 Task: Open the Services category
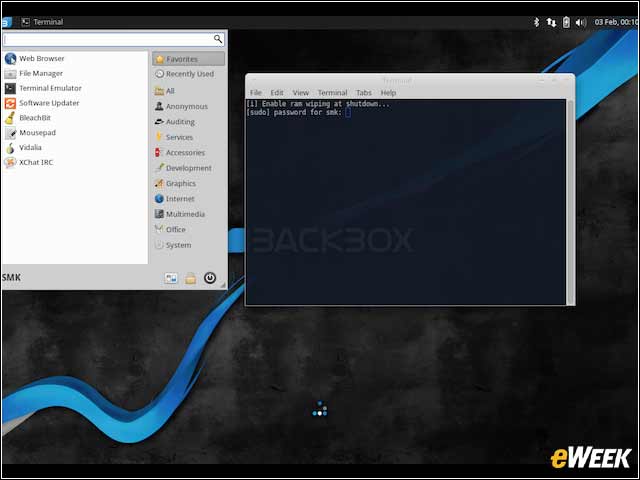tap(189, 137)
